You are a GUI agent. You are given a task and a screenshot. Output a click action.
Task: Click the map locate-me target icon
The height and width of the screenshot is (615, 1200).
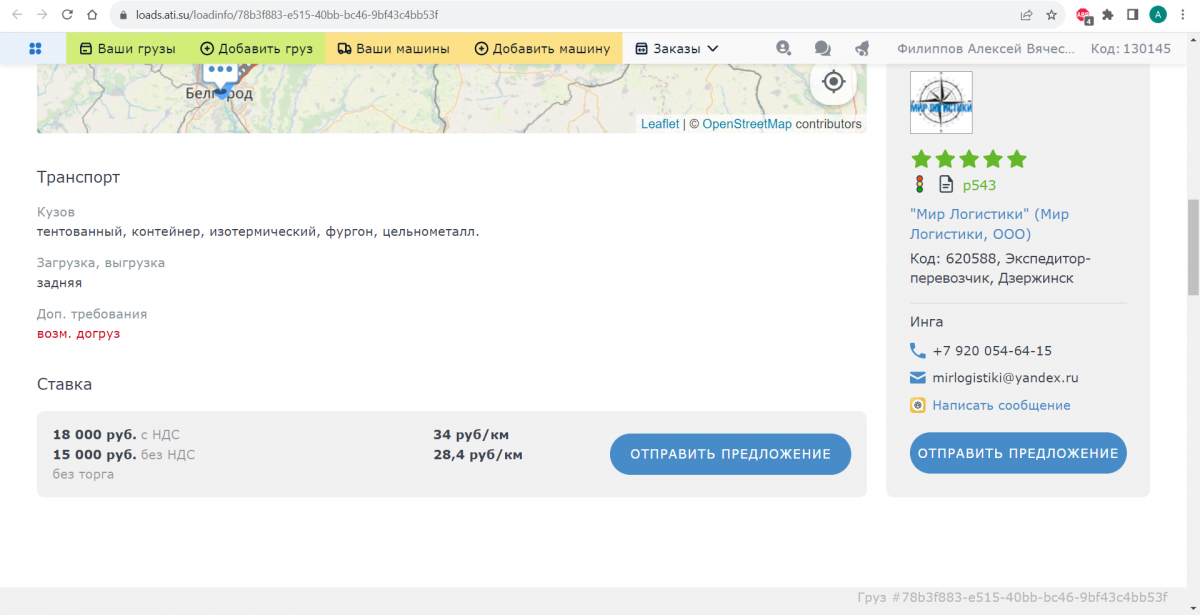[x=833, y=82]
